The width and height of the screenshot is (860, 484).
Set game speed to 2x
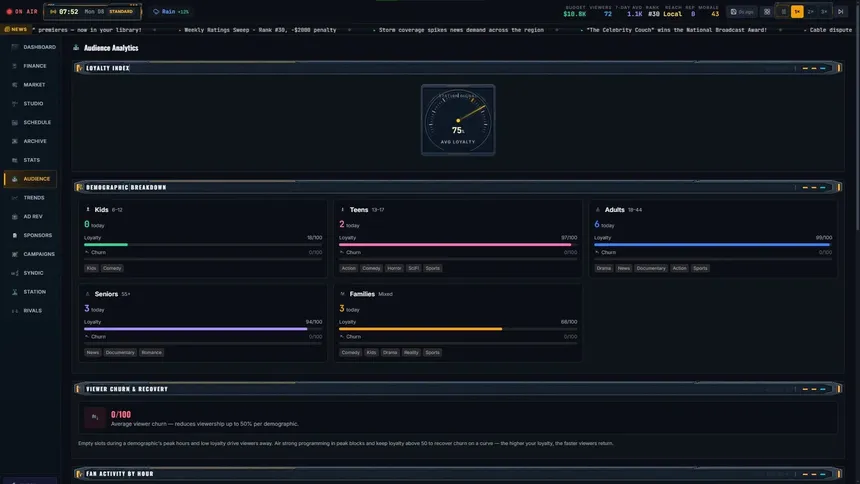point(810,12)
